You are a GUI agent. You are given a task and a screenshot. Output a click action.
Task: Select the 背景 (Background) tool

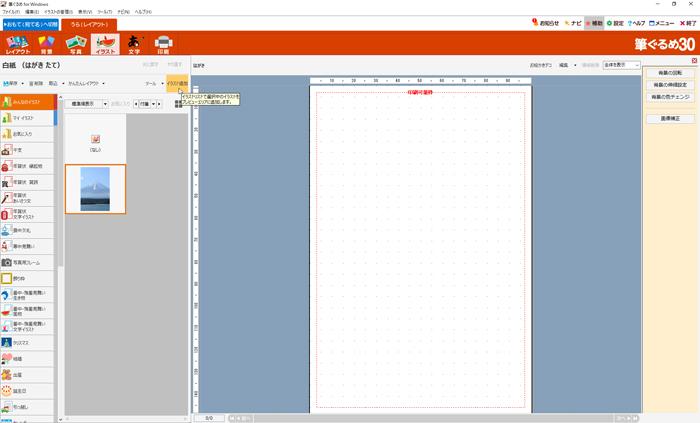coord(46,44)
